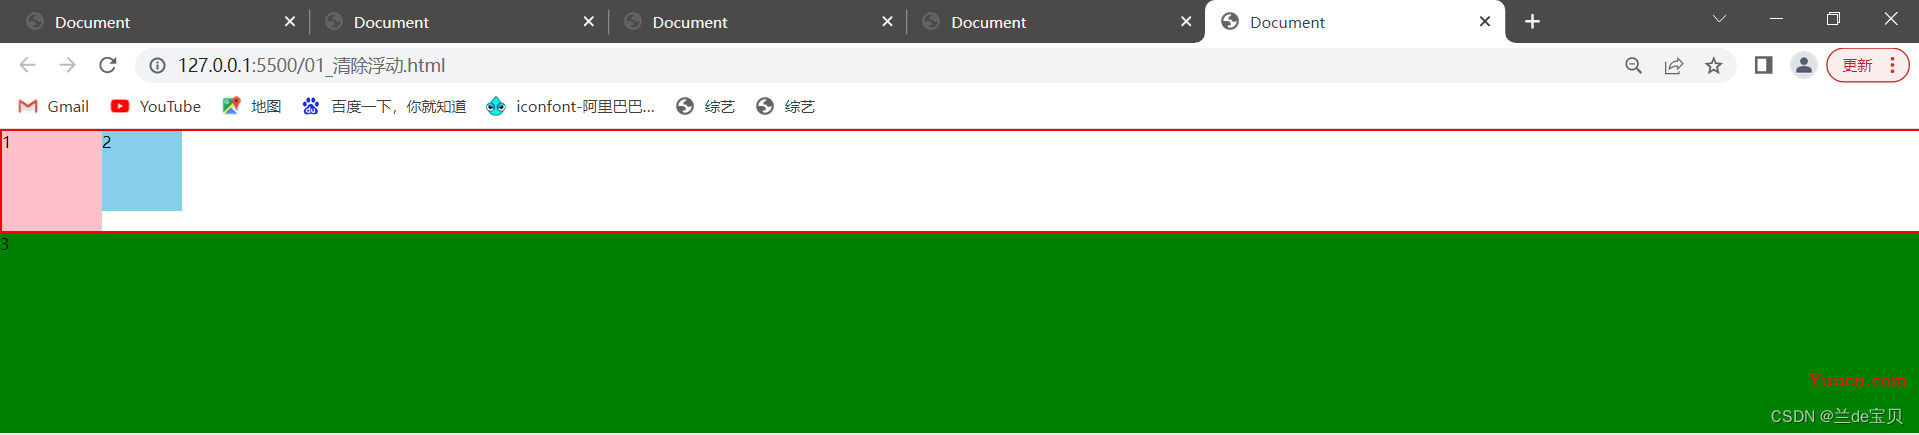The width and height of the screenshot is (1919, 435).
Task: Open a new tab with plus button
Action: 1532,21
